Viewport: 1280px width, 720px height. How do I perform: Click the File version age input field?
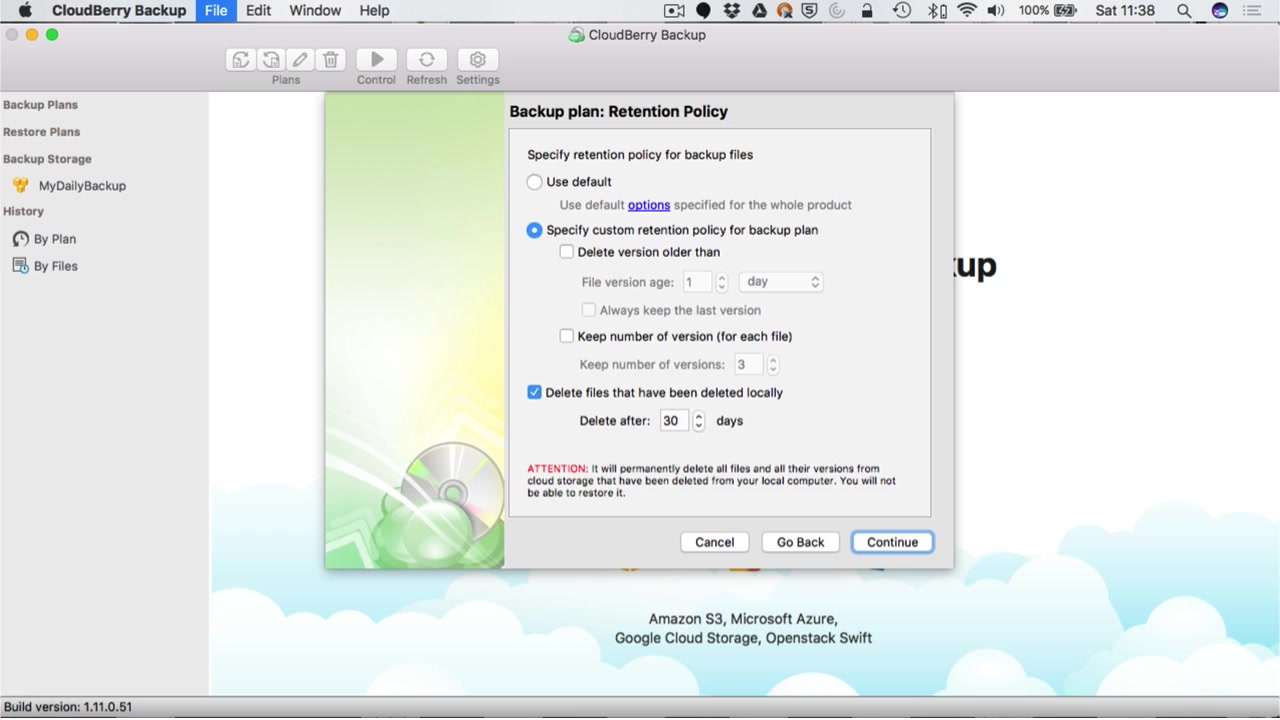(698, 282)
